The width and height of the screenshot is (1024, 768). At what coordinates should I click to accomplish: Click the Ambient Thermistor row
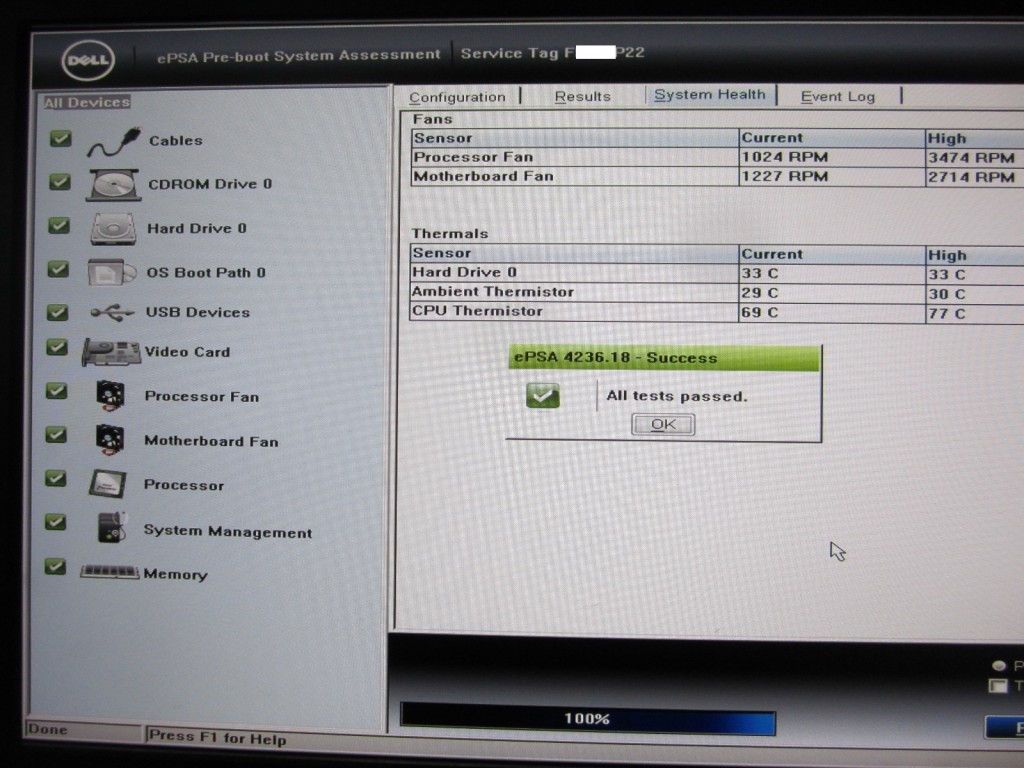click(x=717, y=293)
